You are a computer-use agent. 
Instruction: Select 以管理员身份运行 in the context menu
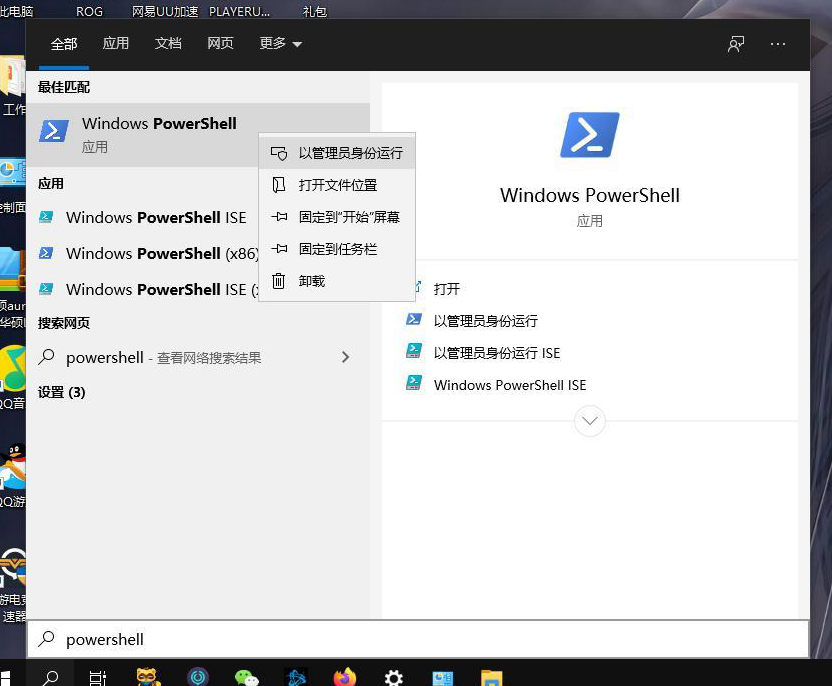(336, 153)
